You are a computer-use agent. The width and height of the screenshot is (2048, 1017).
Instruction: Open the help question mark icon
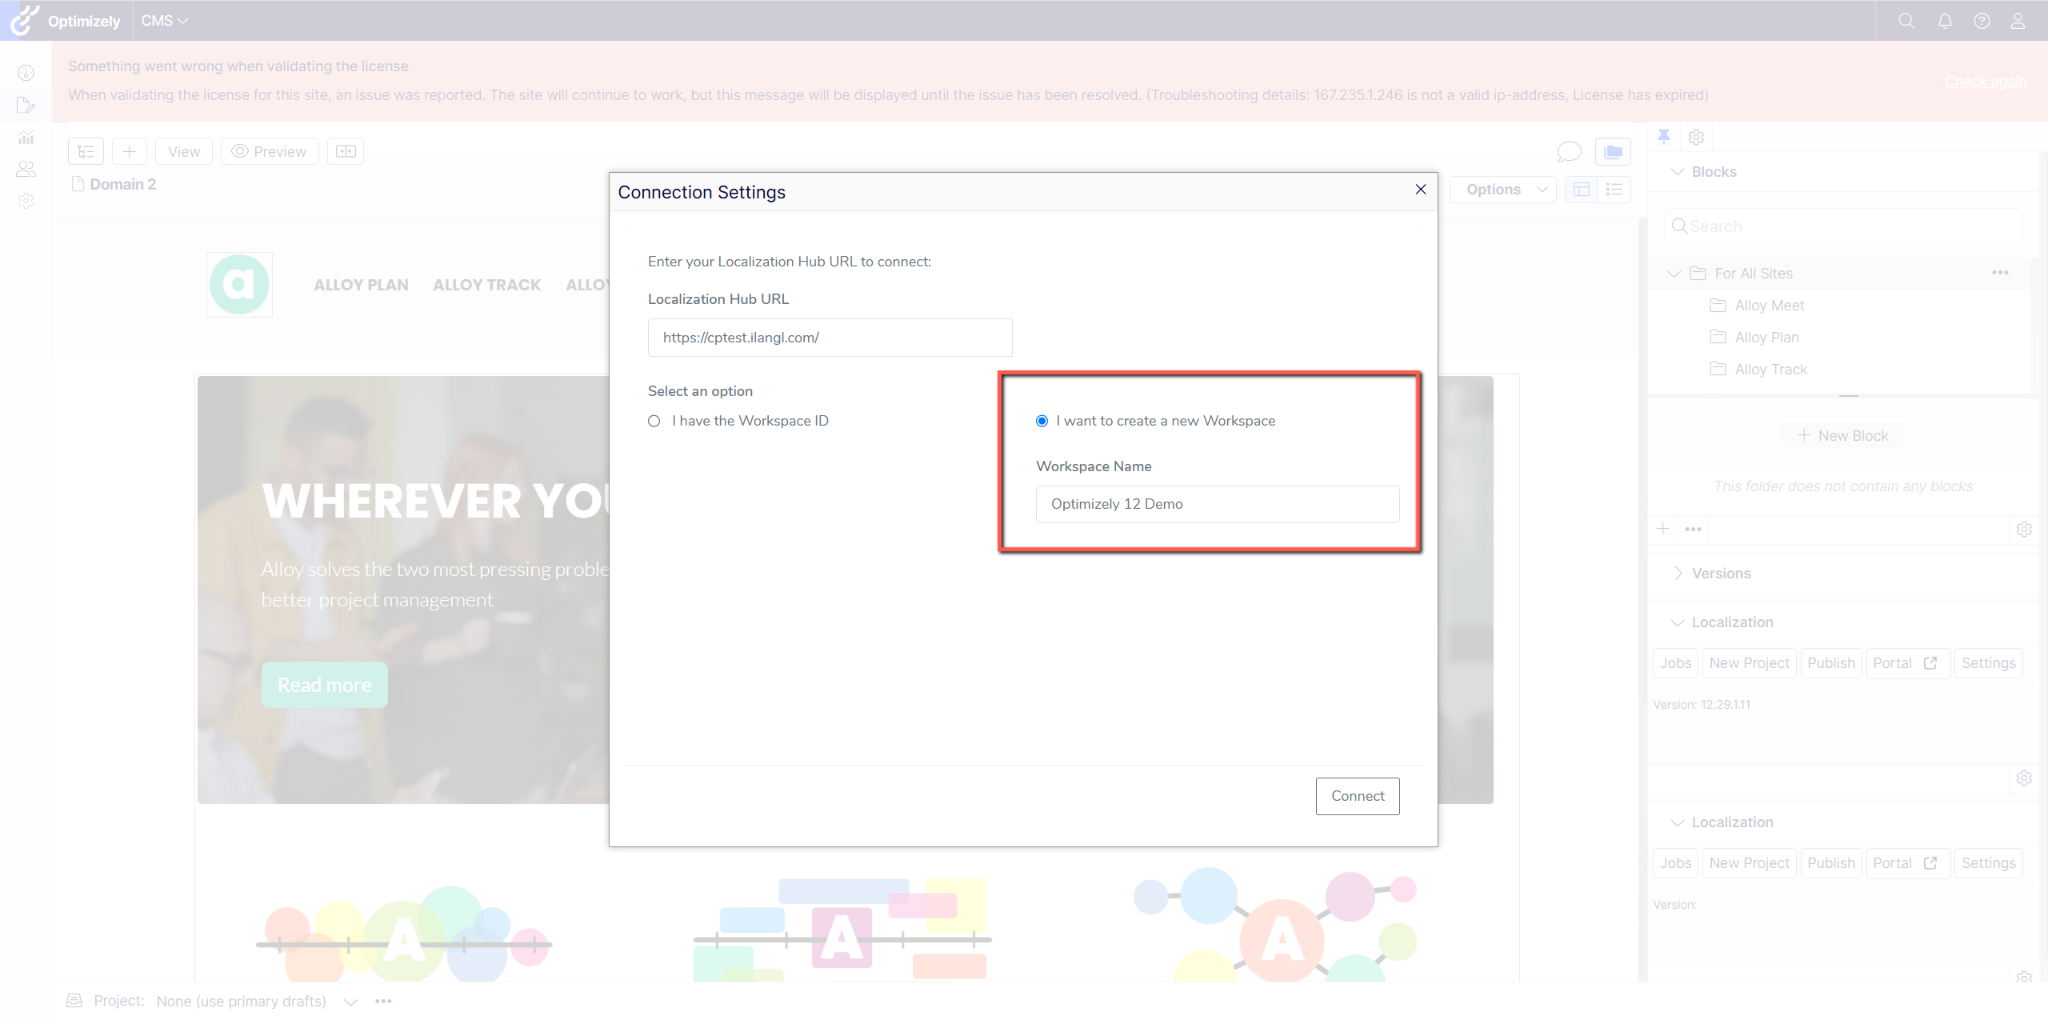tap(1981, 21)
